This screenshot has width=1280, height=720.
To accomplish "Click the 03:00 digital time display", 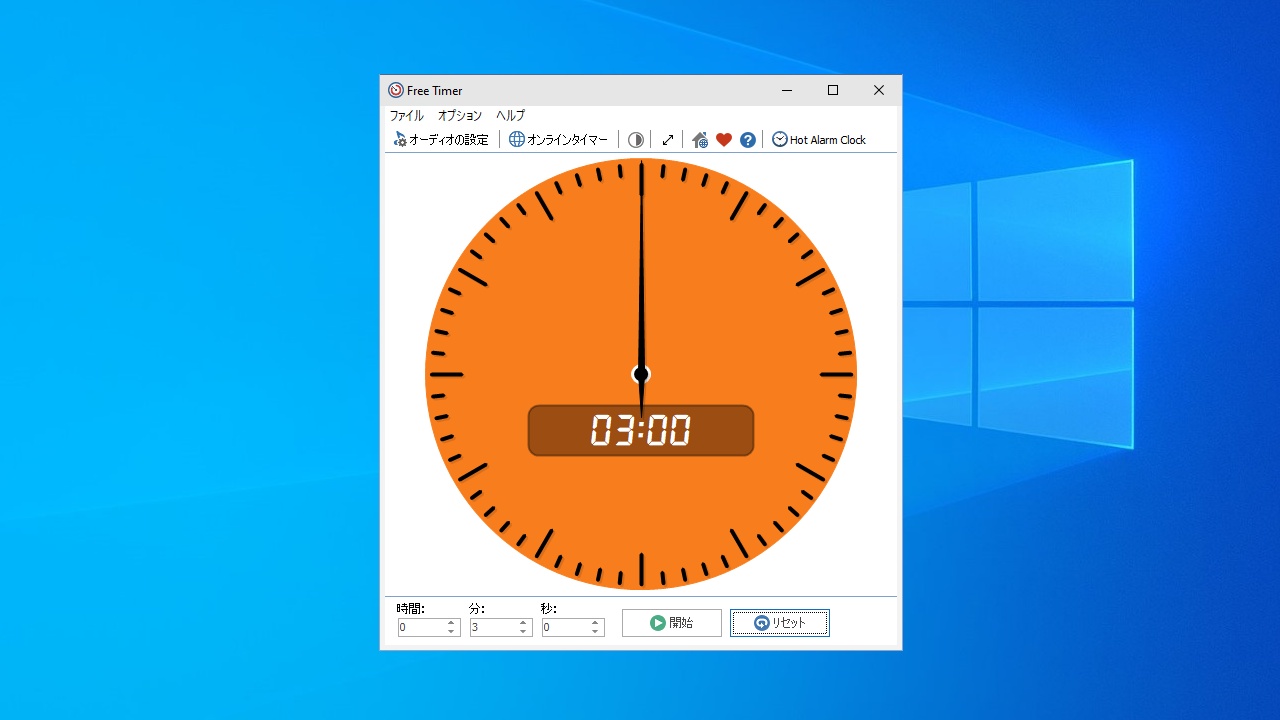I will pos(641,430).
